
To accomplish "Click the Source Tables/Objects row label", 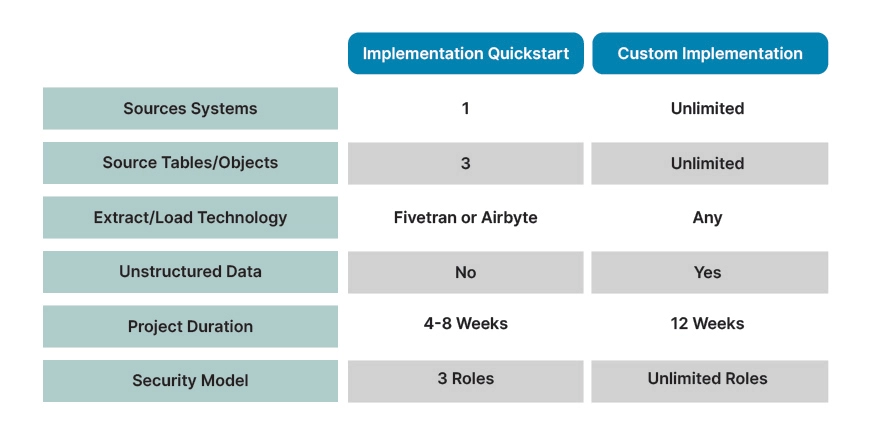I will pos(190,163).
